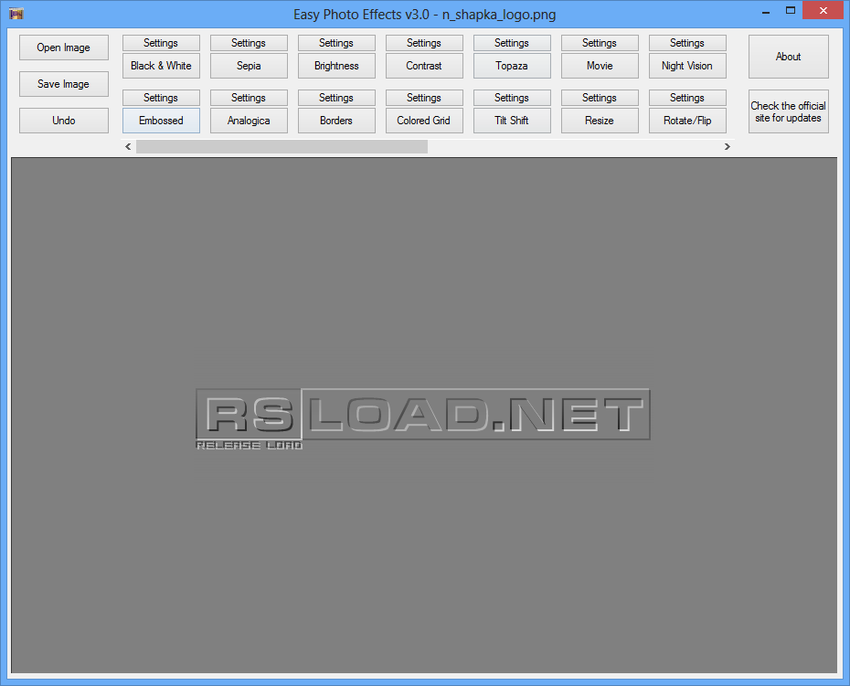Open Settings above Rotate/Flip
Screen dimensions: 850x686
(x=687, y=98)
